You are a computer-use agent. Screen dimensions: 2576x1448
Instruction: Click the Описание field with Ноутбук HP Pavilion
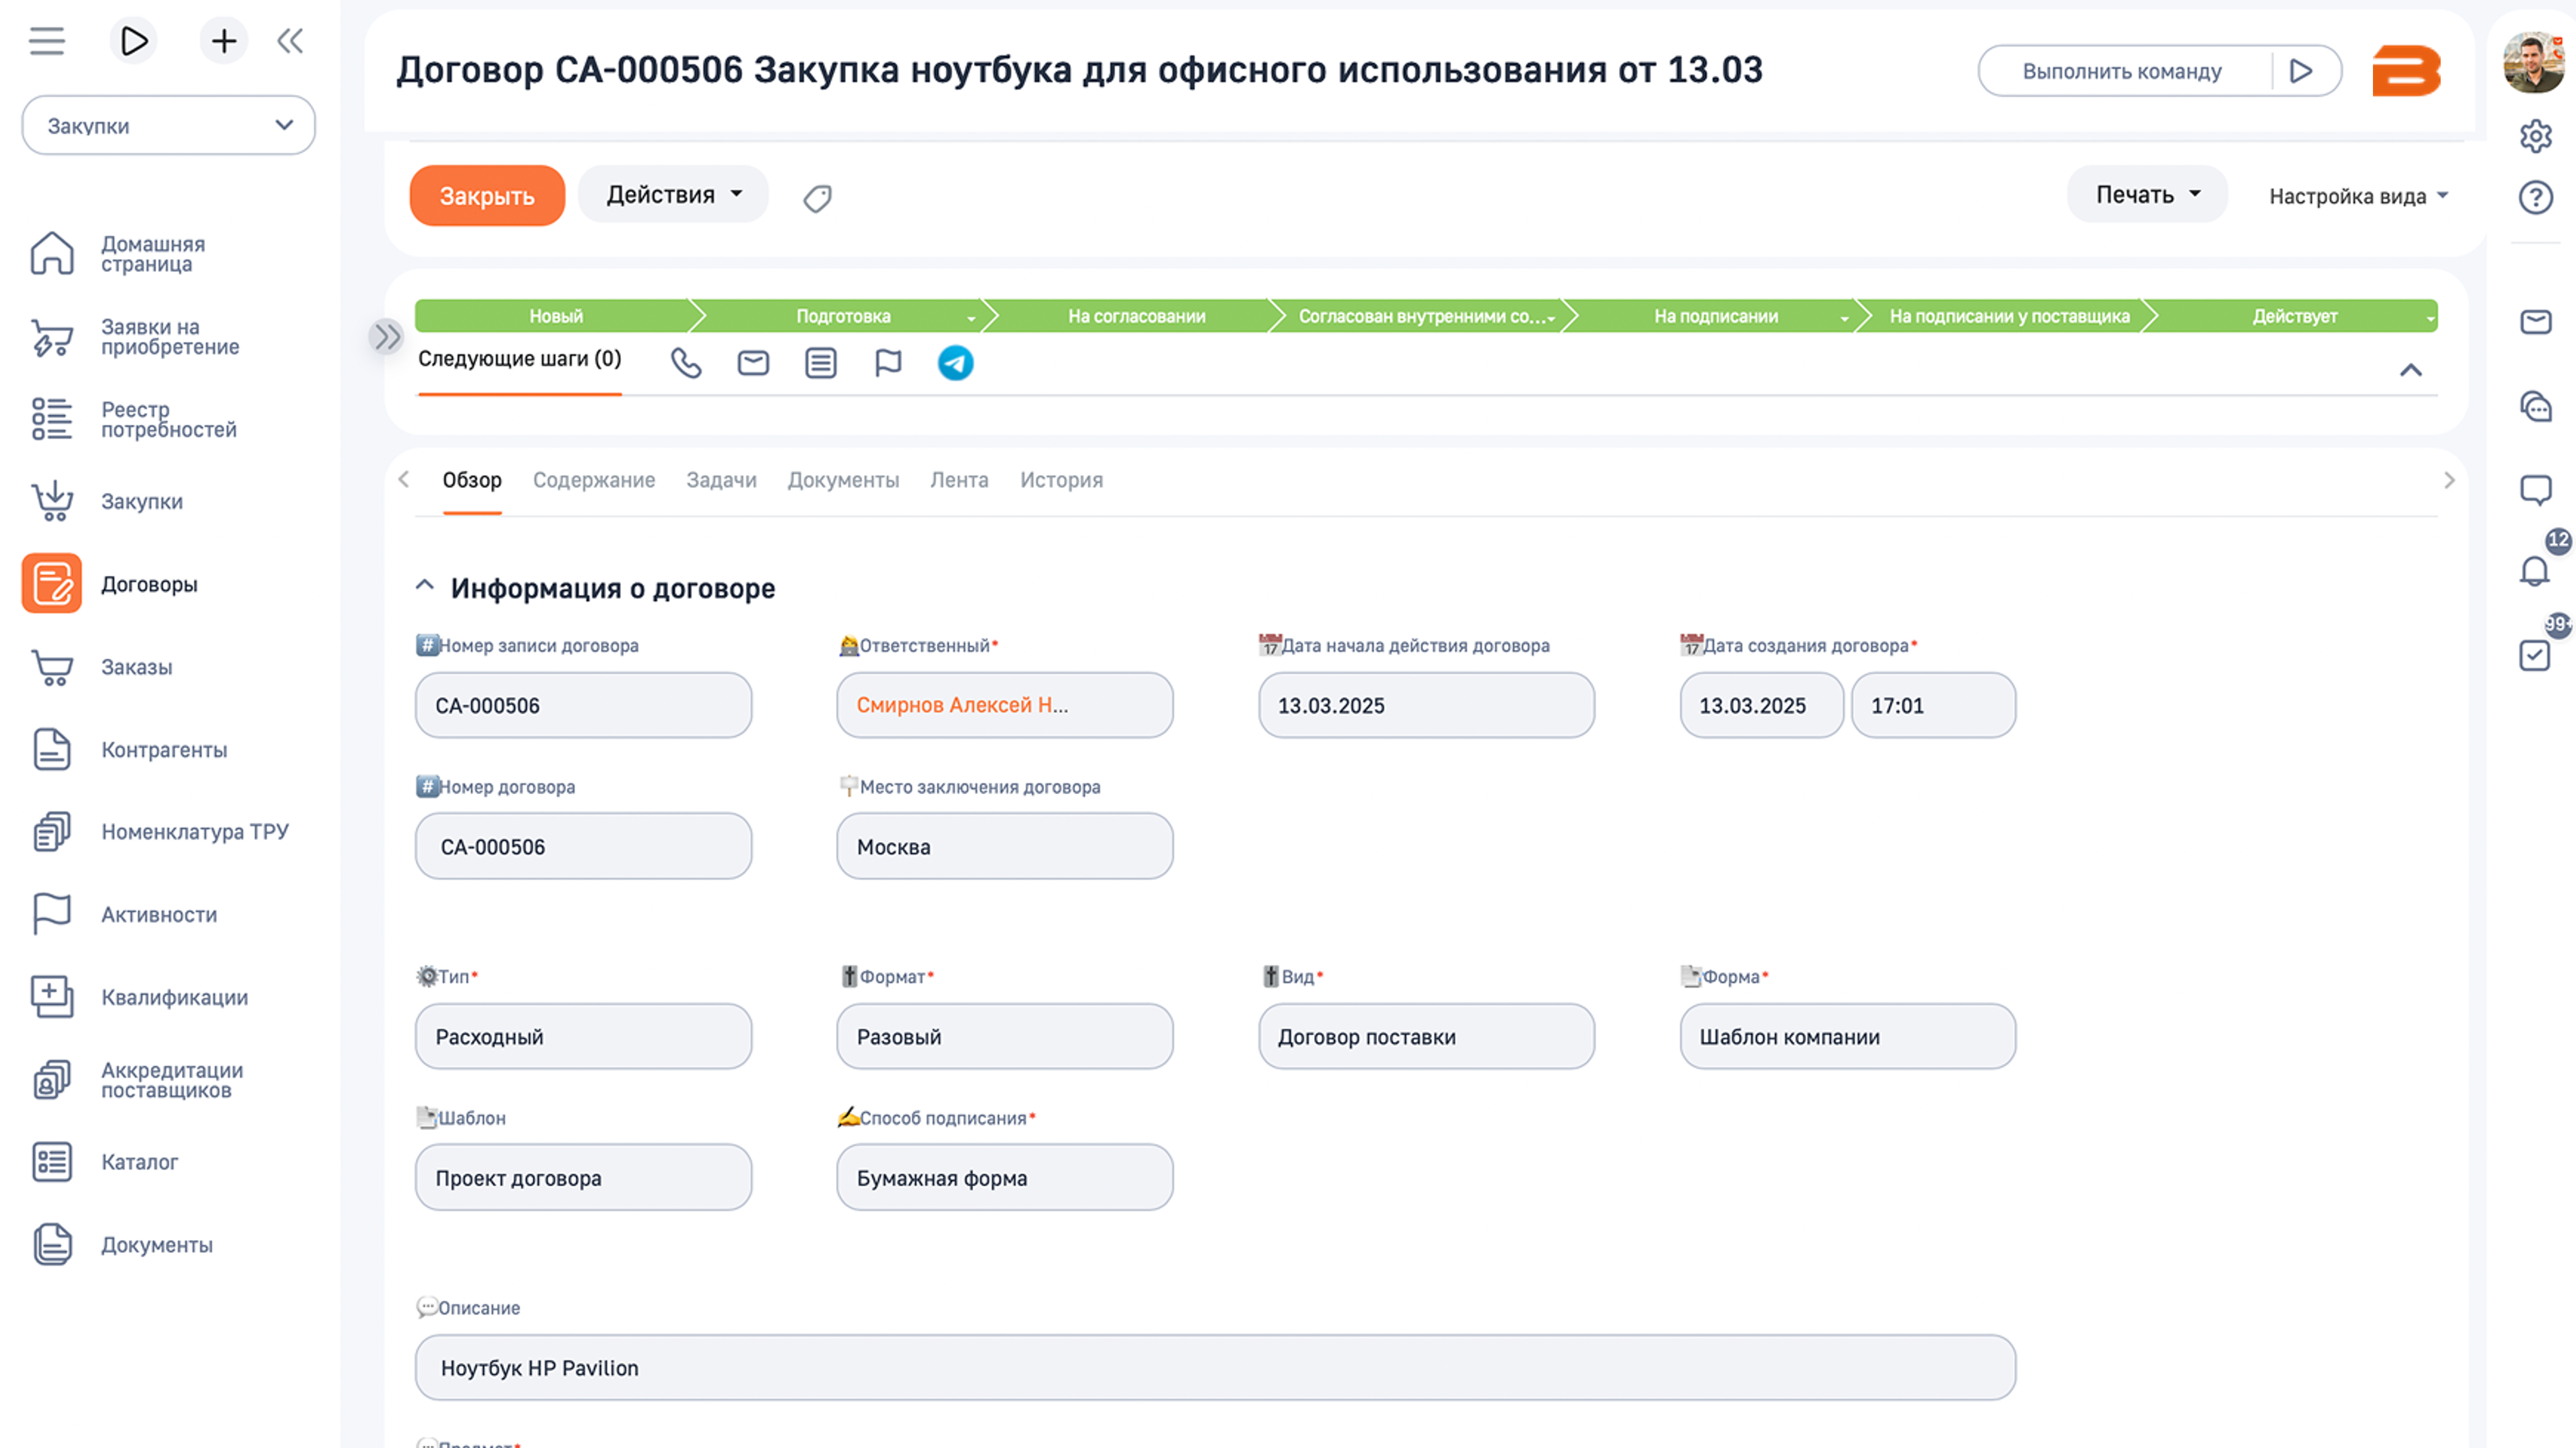pyautogui.click(x=1215, y=1368)
